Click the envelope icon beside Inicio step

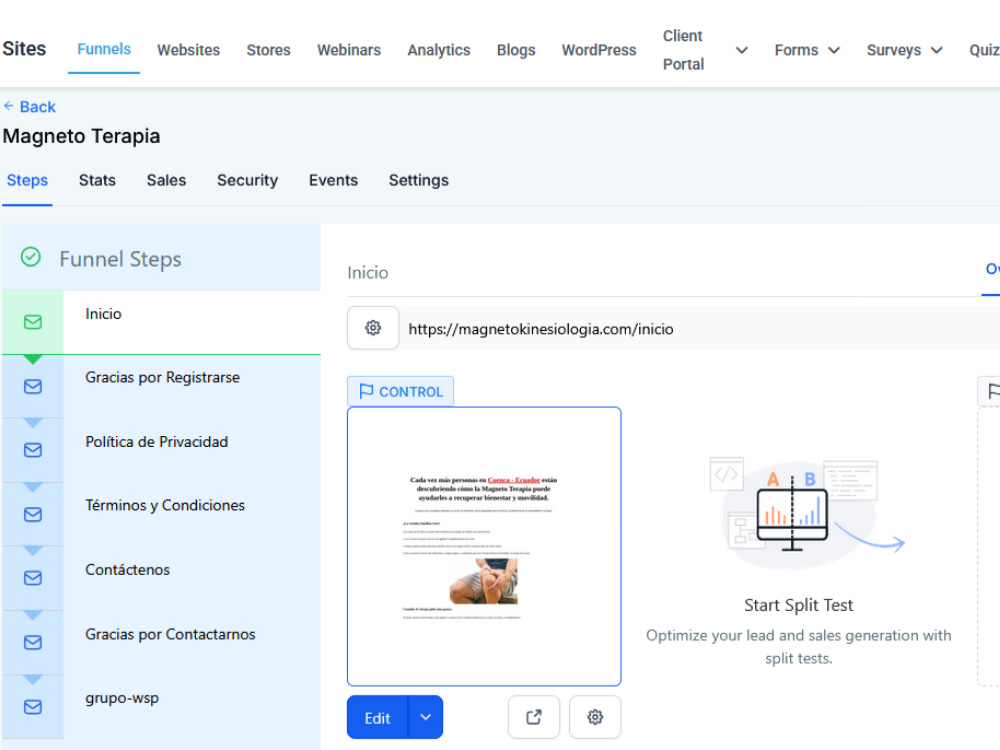click(x=33, y=322)
